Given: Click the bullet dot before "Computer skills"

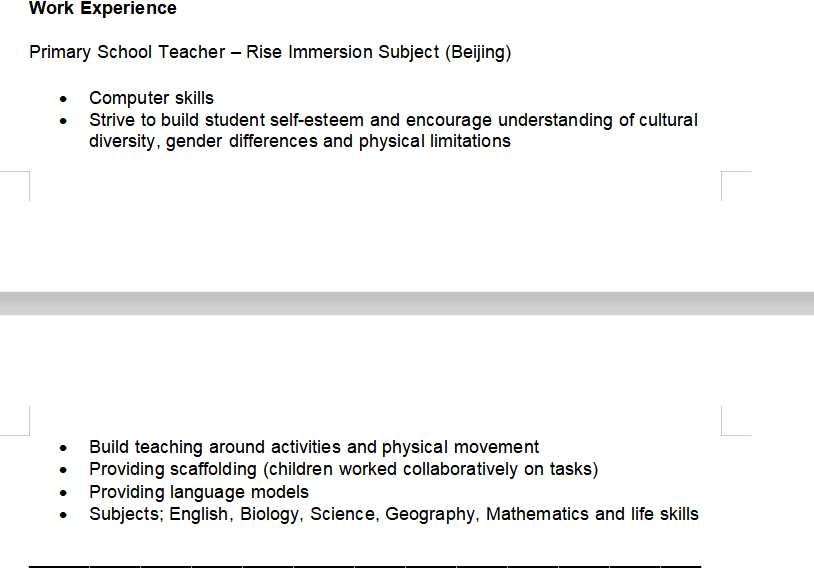Looking at the screenshot, I should click(65, 99).
